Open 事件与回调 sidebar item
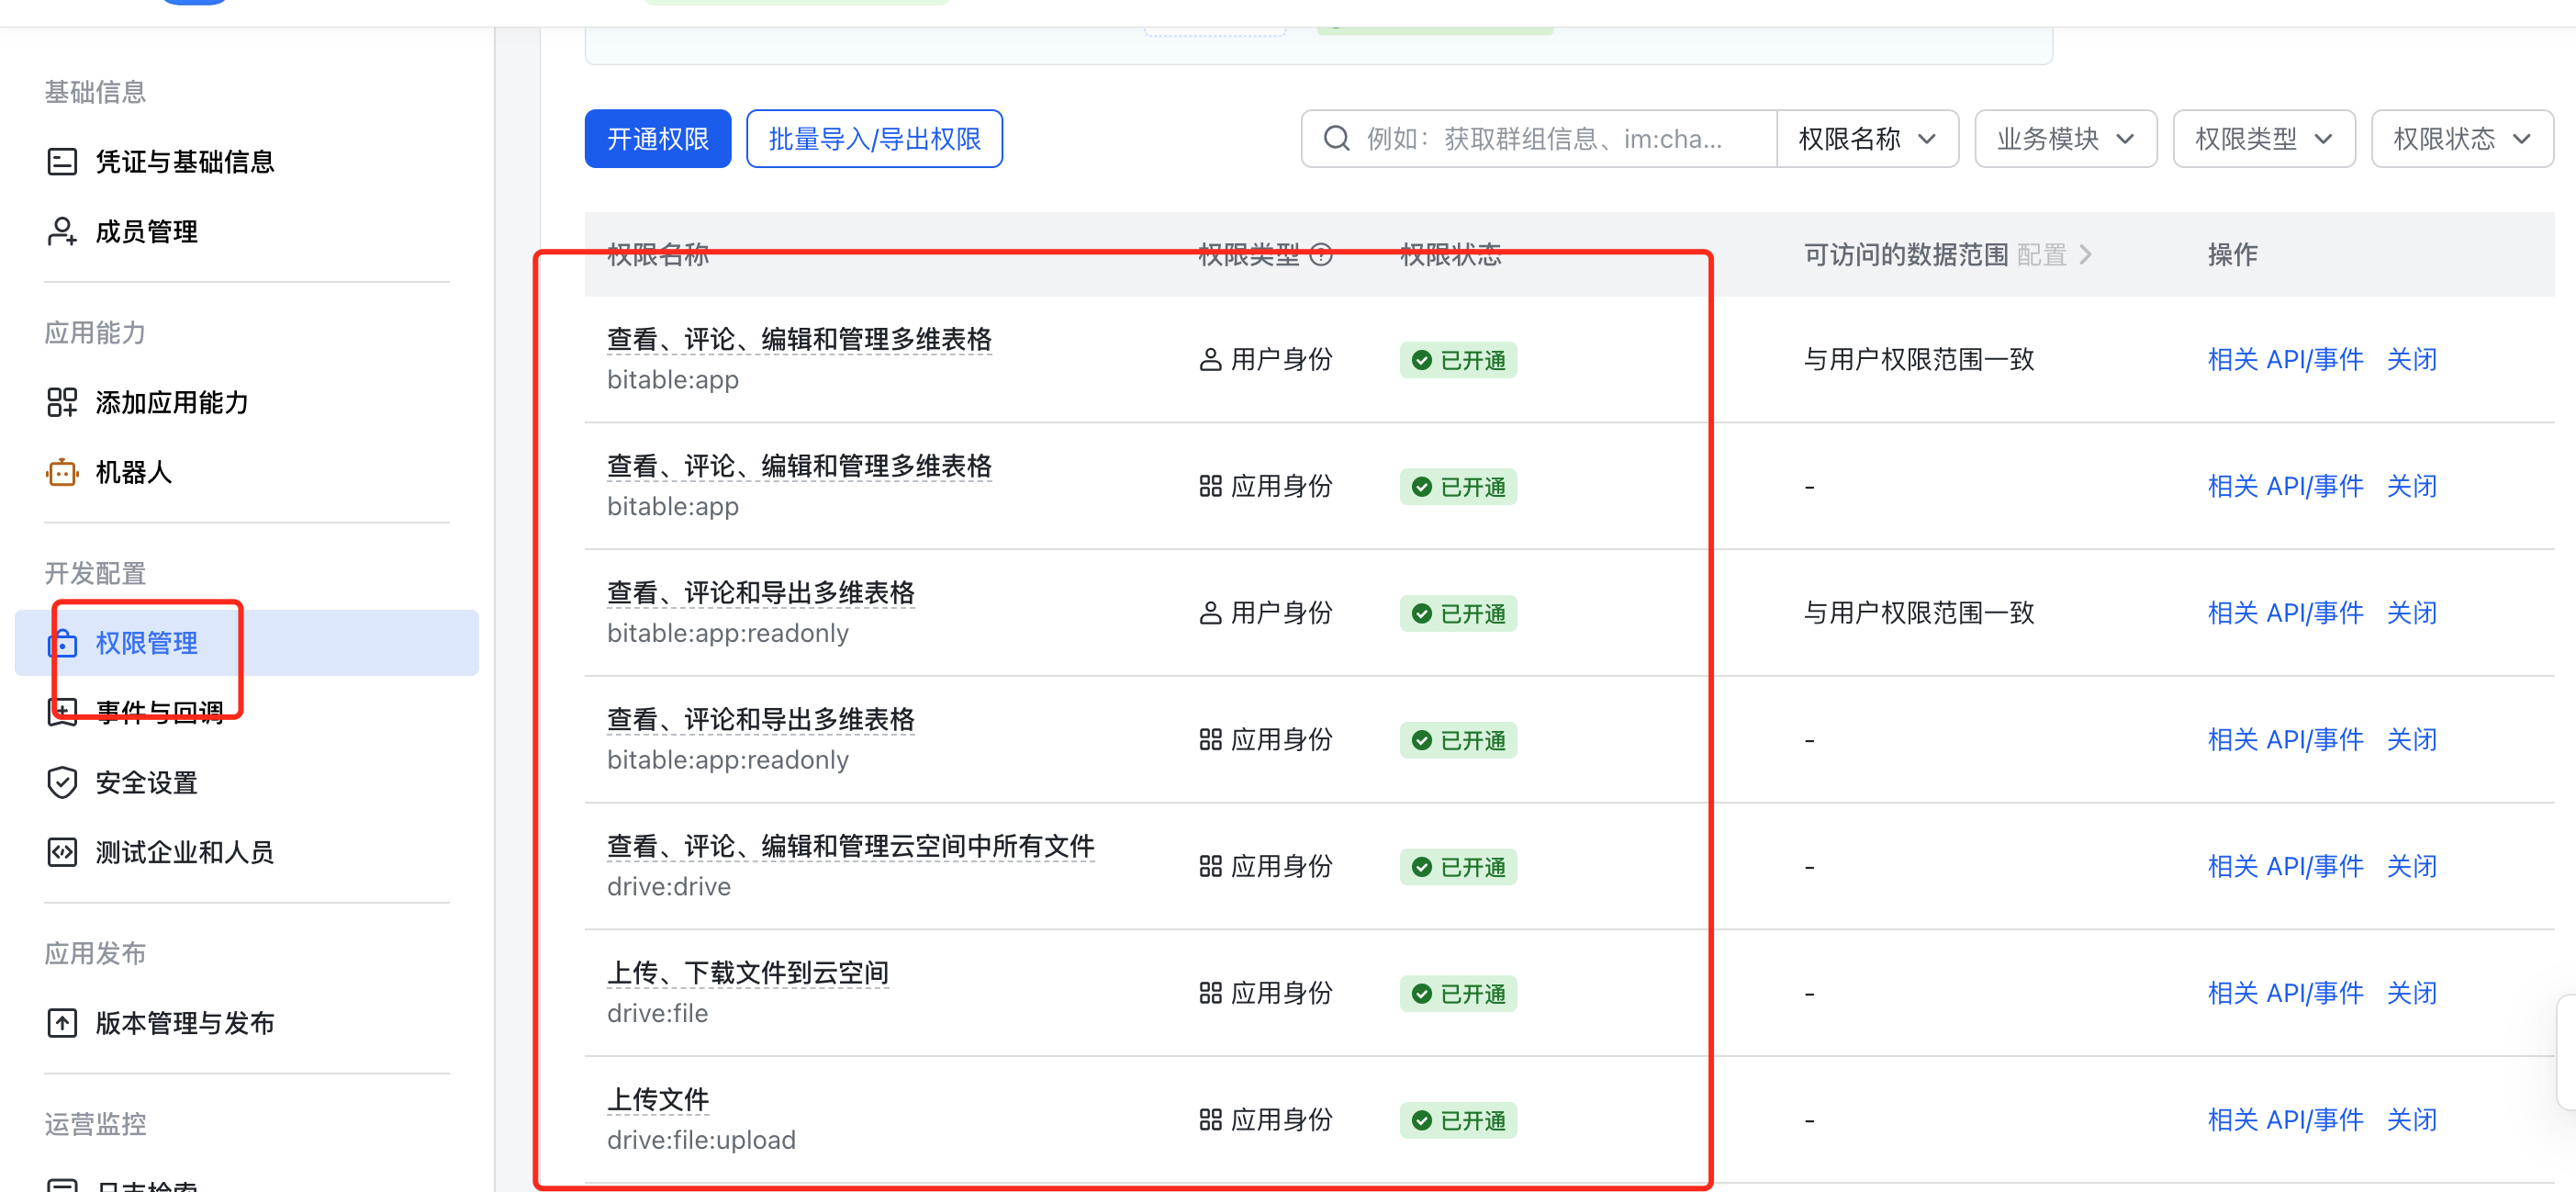The width and height of the screenshot is (2576, 1192). coord(160,712)
